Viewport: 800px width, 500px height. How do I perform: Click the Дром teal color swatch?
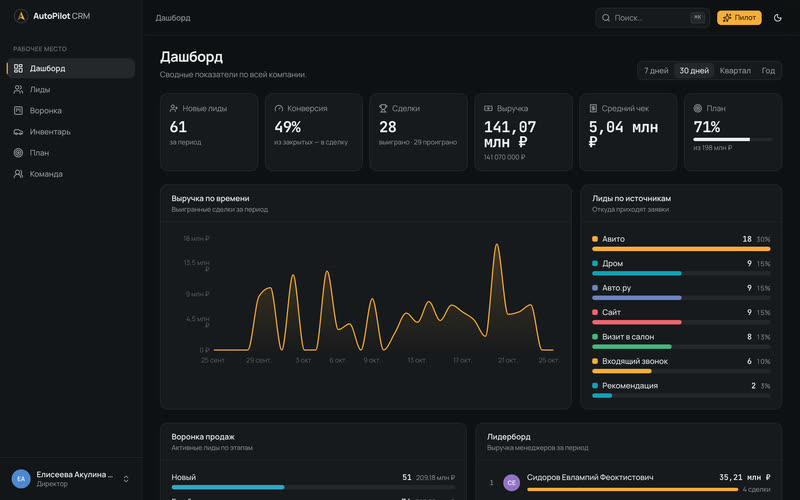595,263
